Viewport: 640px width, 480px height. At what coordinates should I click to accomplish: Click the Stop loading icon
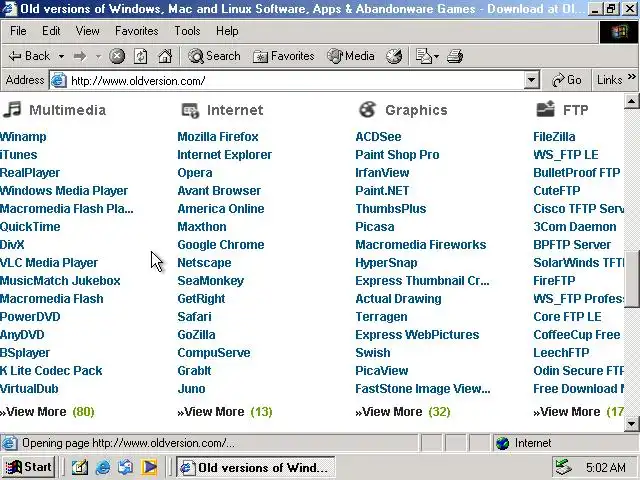coord(117,56)
